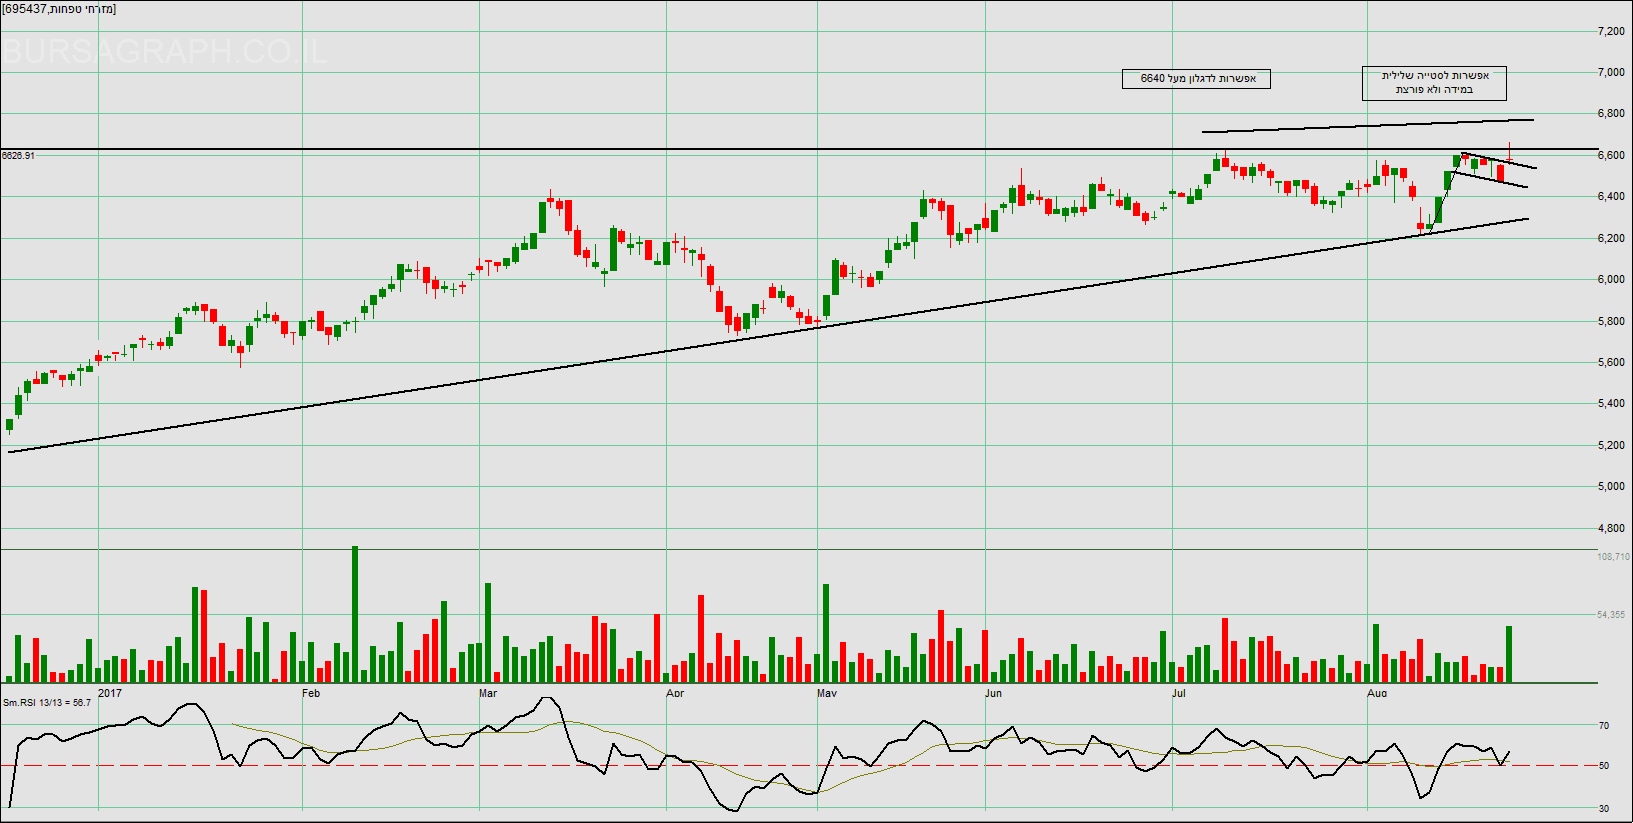Jump to the Feb marker on the time axis
Image resolution: width=1633 pixels, height=823 pixels.
(x=311, y=693)
